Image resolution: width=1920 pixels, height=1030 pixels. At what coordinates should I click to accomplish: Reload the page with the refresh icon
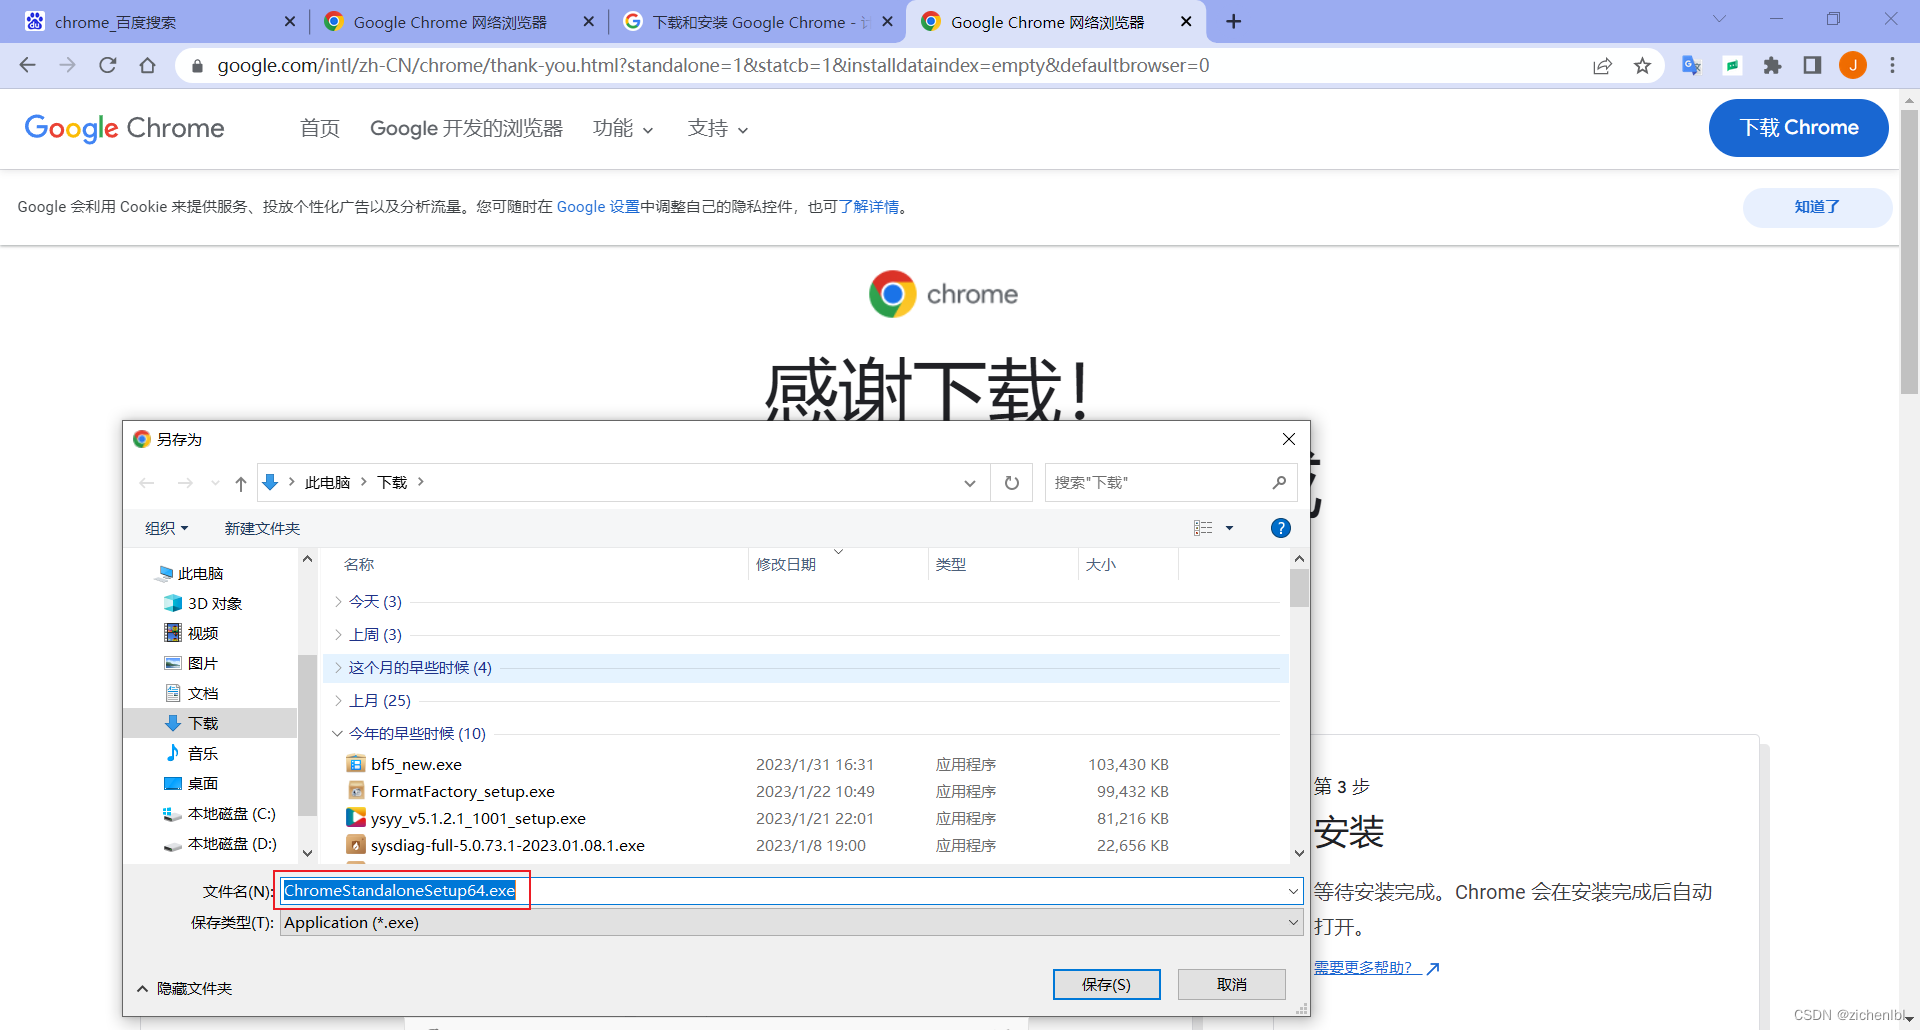tap(108, 65)
